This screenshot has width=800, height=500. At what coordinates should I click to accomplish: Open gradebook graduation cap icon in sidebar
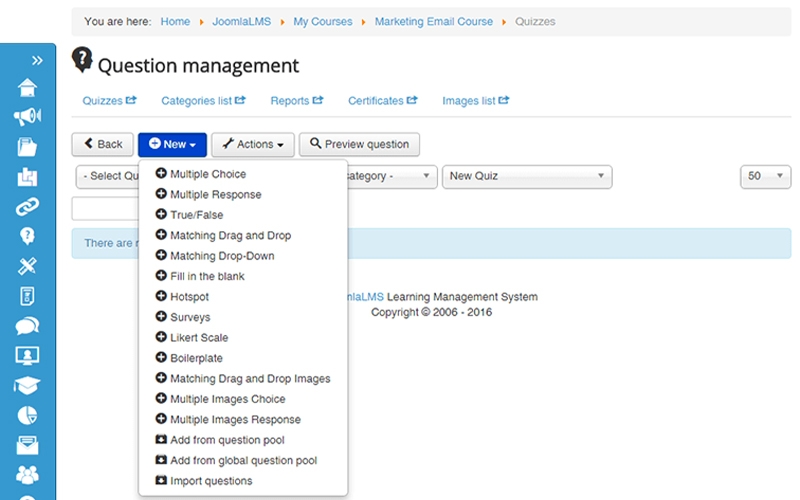28,385
